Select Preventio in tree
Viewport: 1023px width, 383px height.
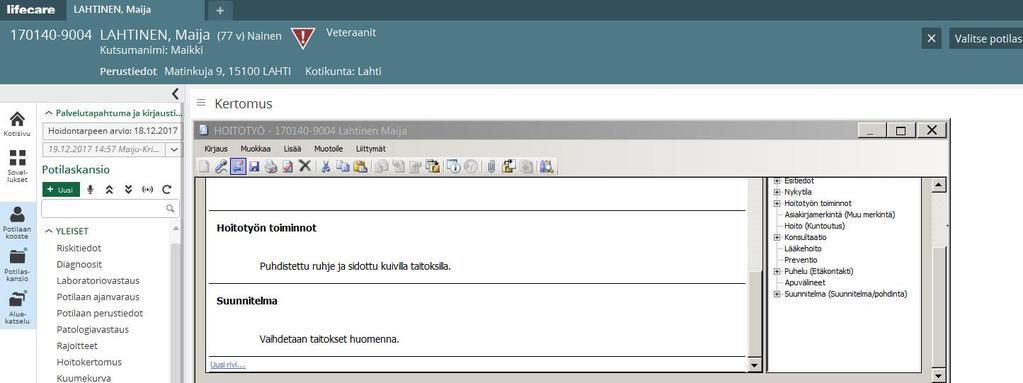(801, 260)
